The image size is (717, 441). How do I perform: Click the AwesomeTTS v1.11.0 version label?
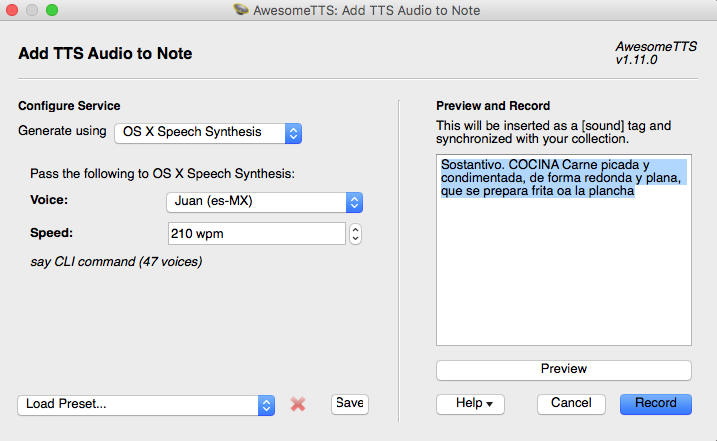pyautogui.click(x=648, y=53)
